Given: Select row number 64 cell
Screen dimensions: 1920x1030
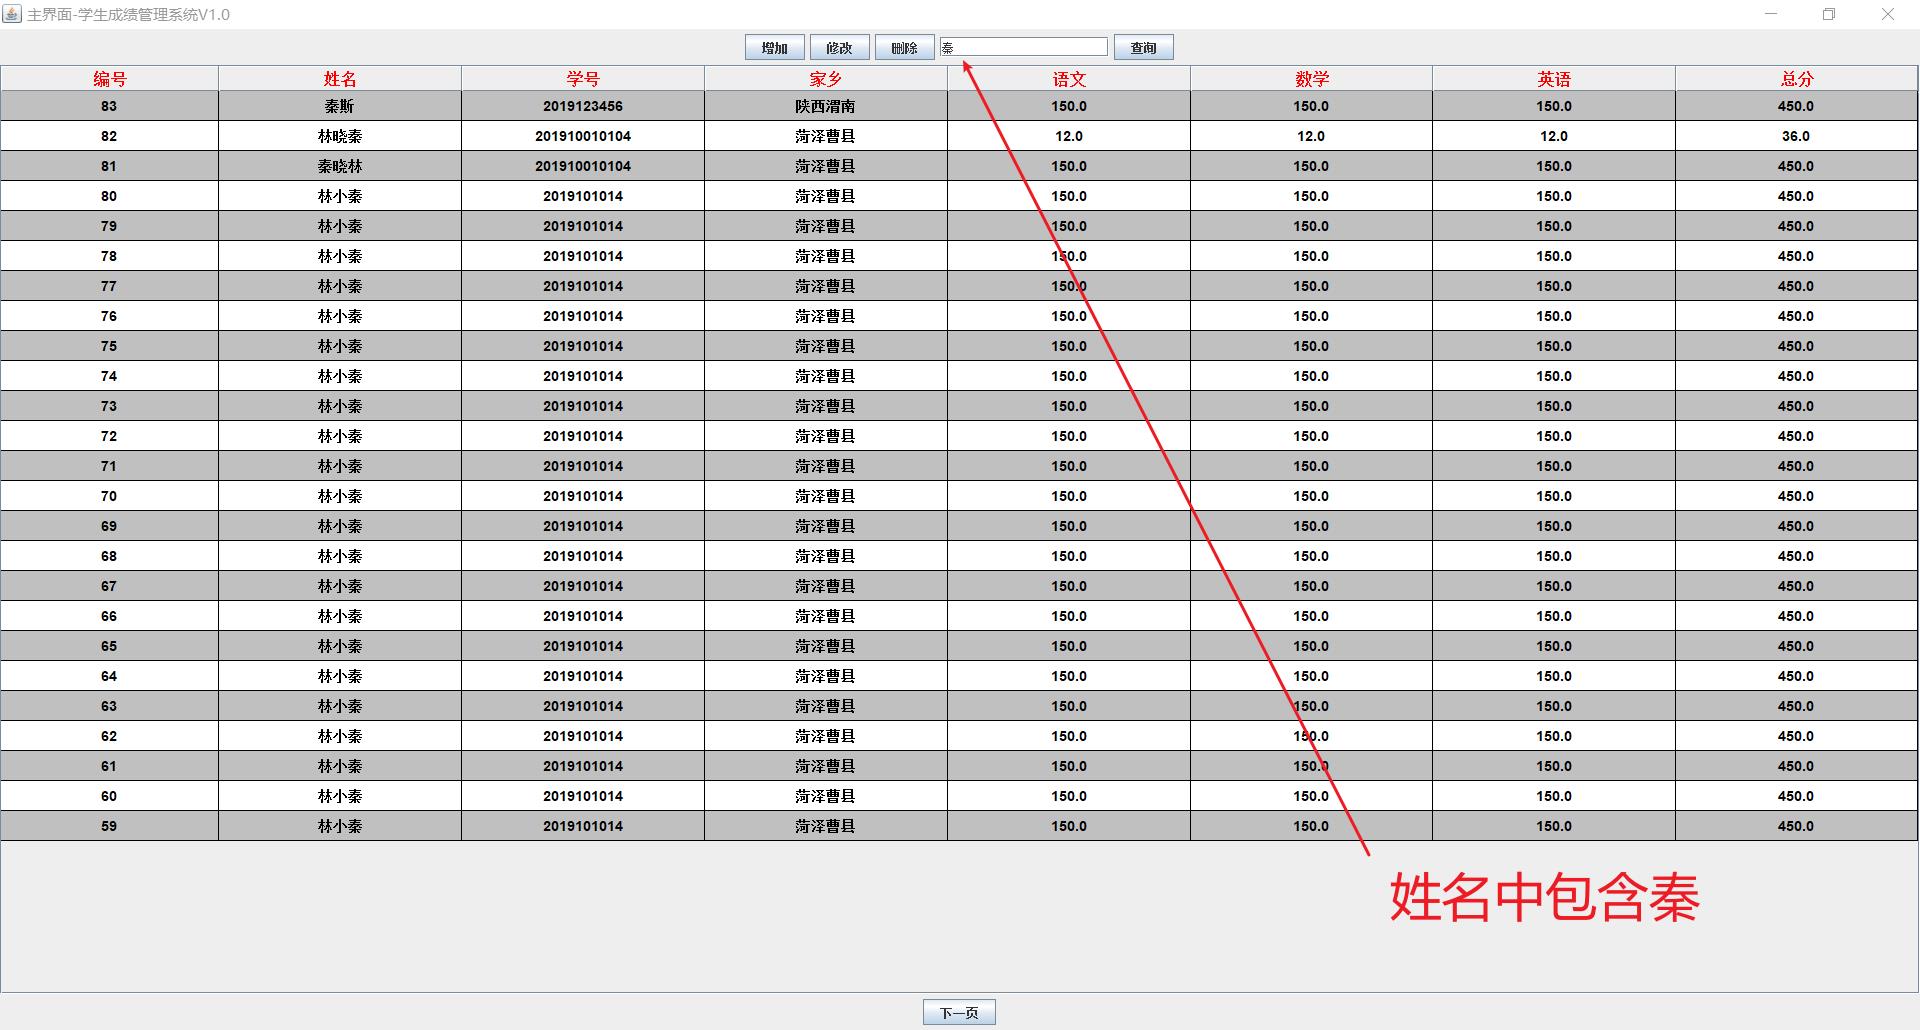Looking at the screenshot, I should coord(109,676).
